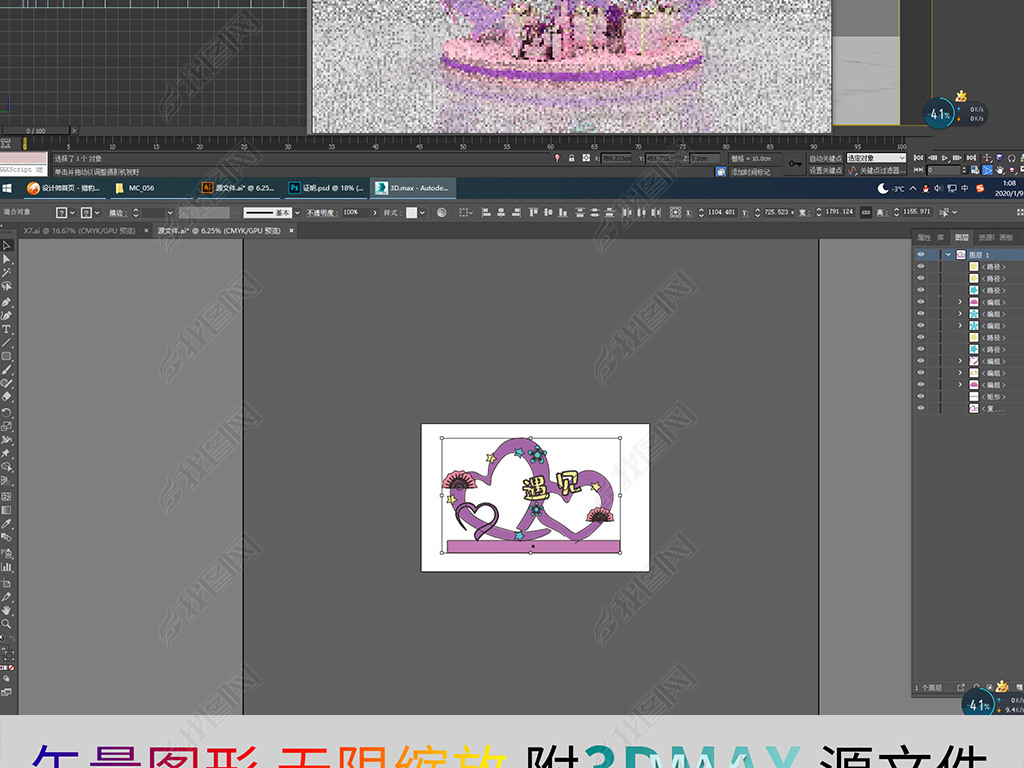Go to start frame in 3ds Max
Viewport: 1024px width, 768px height.
[x=918, y=158]
